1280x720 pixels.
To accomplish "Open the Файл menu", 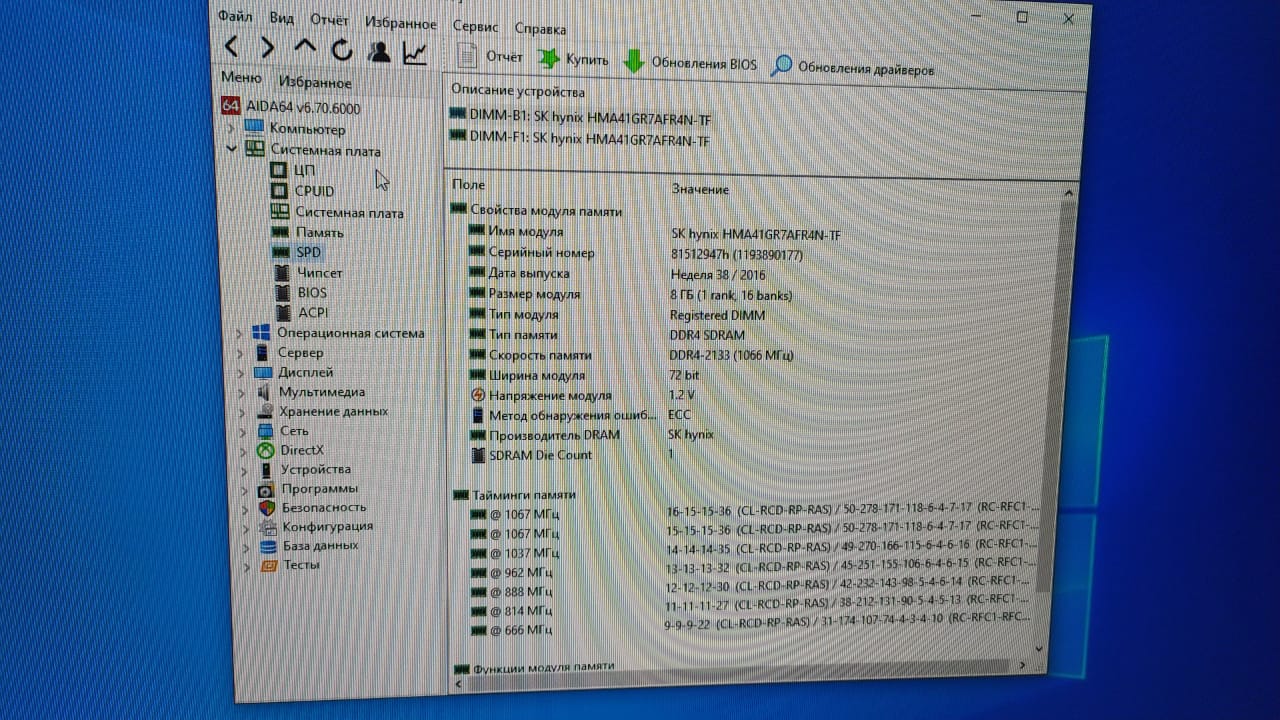I will coord(235,17).
